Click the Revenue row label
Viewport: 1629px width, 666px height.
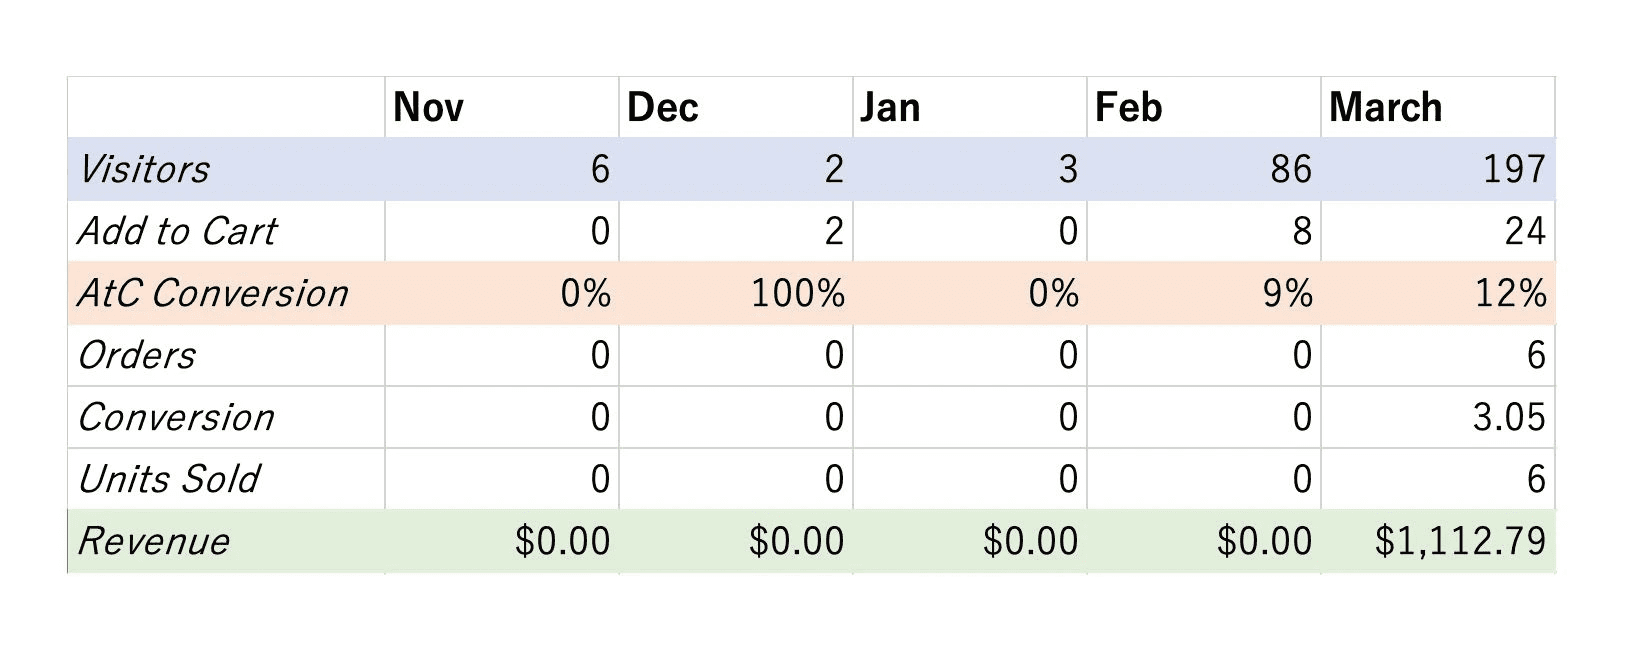[226, 541]
